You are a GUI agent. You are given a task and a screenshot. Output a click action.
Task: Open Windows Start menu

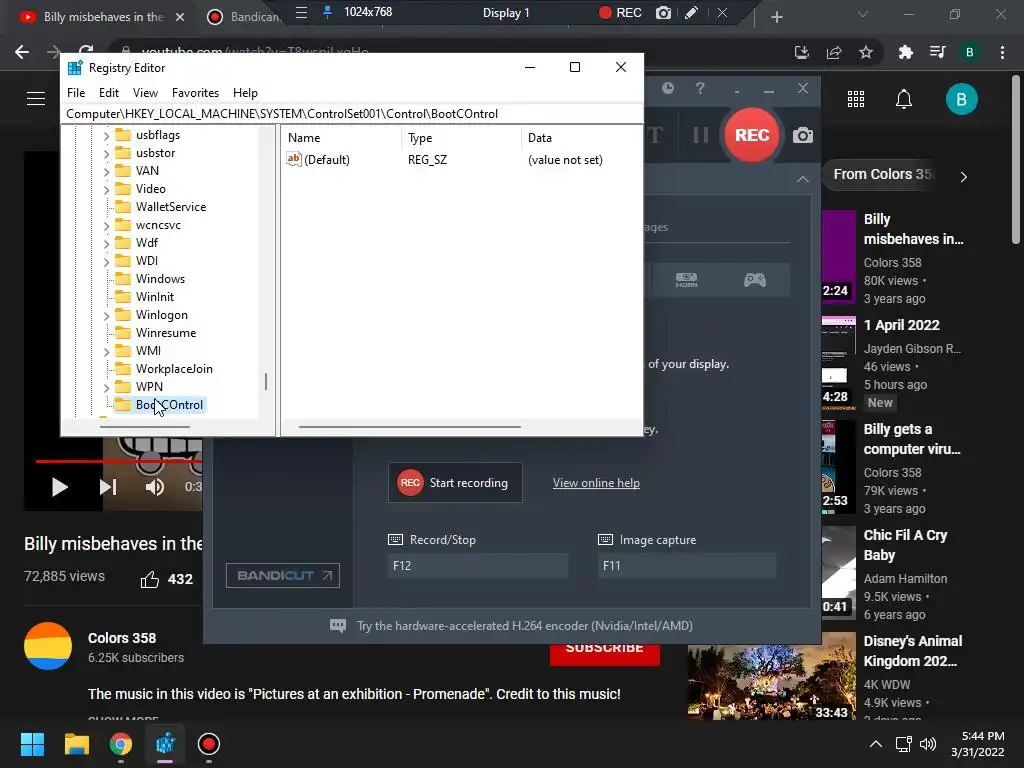[32, 744]
